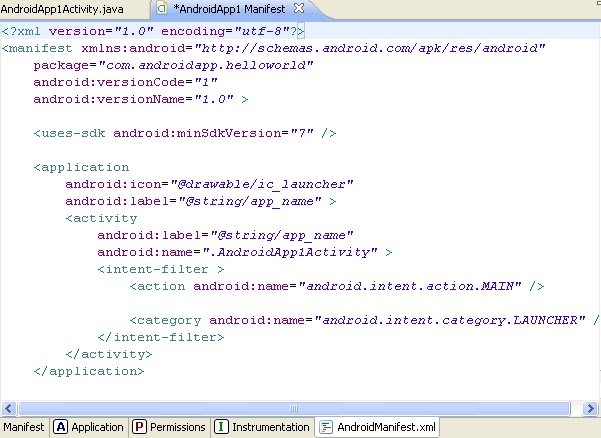601x438 pixels.
Task: Click the opening activity tag
Action: (x=101, y=218)
